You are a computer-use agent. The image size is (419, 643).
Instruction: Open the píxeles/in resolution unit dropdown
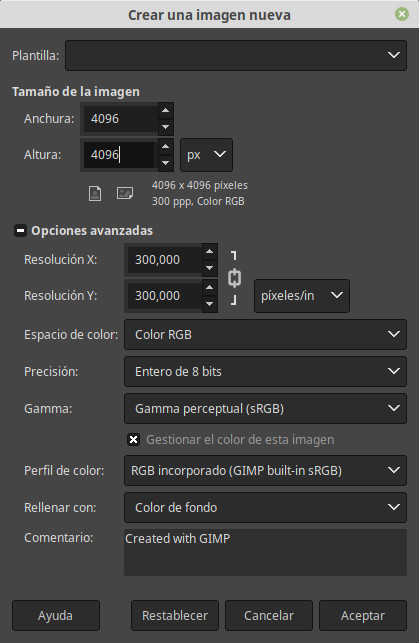tap(302, 296)
